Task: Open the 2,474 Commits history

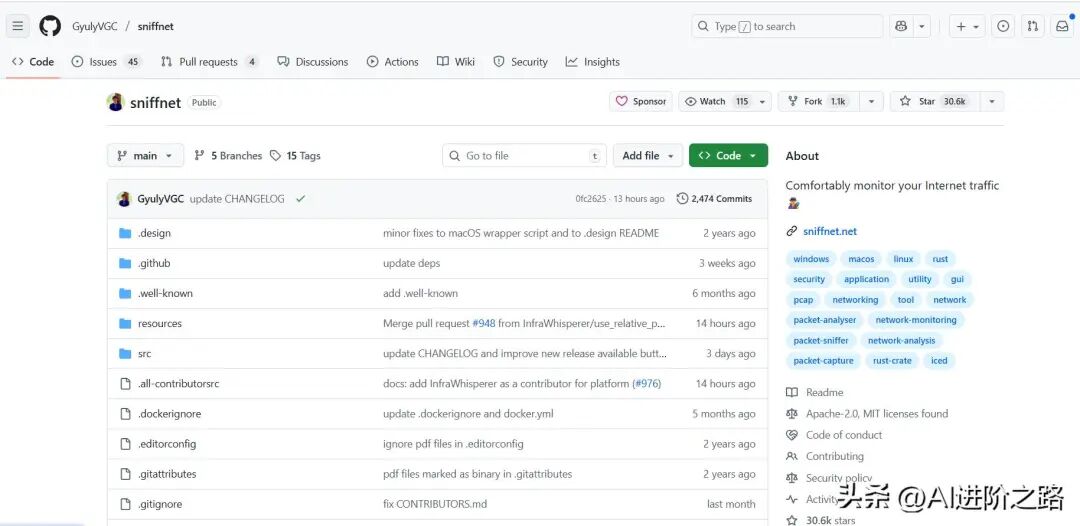Action: [x=714, y=198]
